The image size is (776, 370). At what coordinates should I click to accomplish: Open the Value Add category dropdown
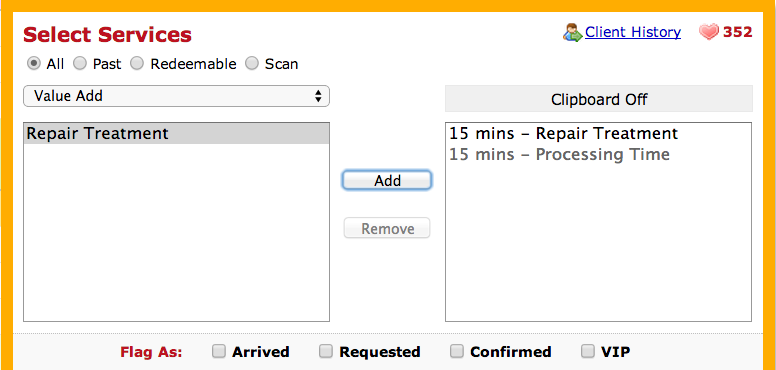[x=176, y=96]
